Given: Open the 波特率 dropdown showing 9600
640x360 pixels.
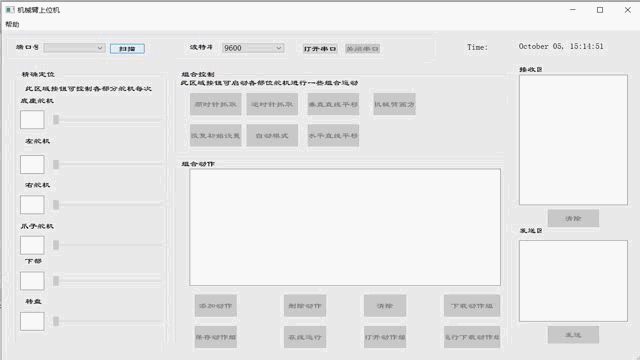Looking at the screenshot, I should point(253,48).
